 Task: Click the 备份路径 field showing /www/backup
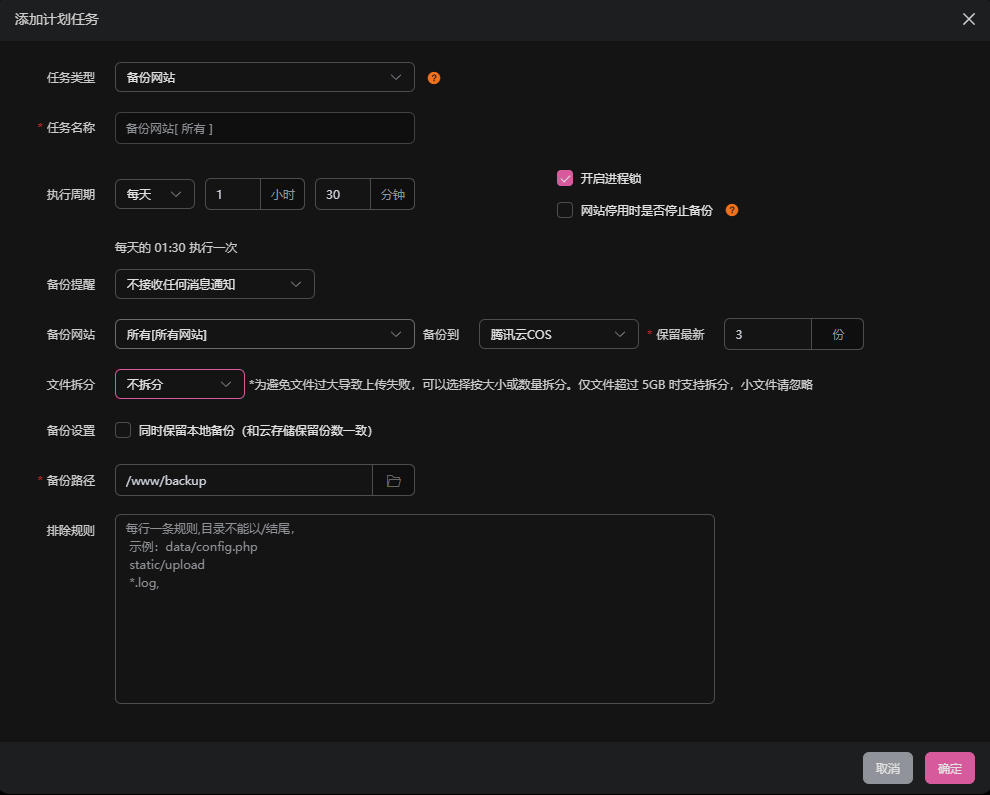pos(245,480)
